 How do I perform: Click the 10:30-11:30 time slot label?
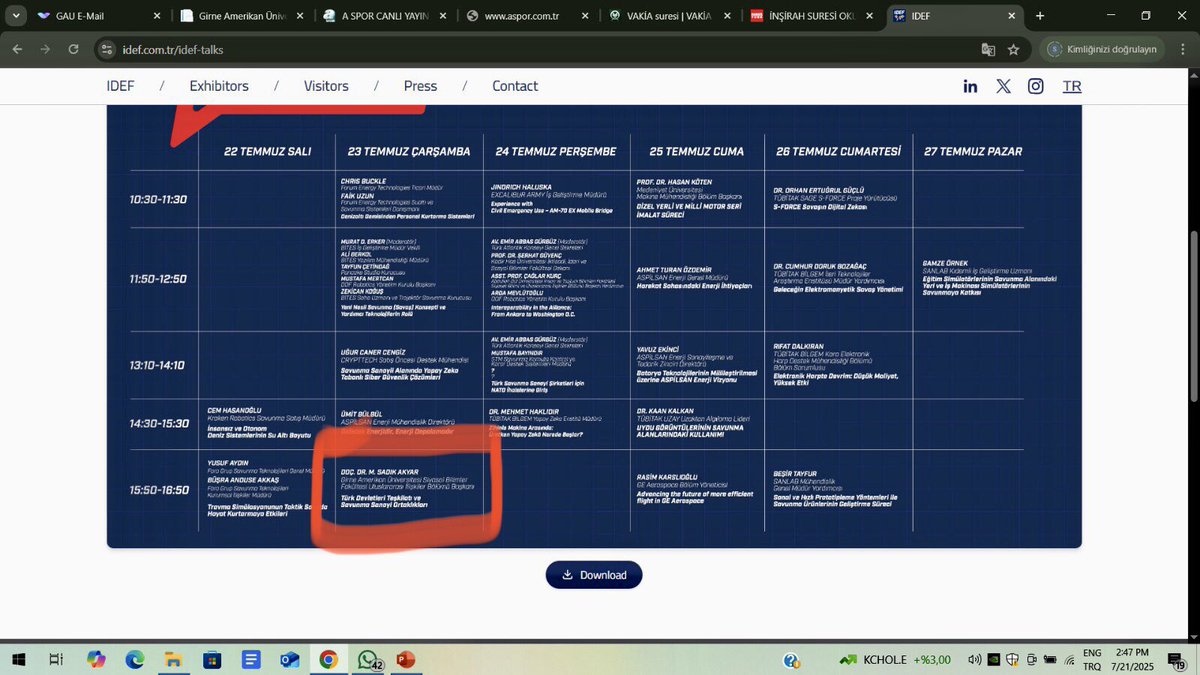[x=158, y=199]
